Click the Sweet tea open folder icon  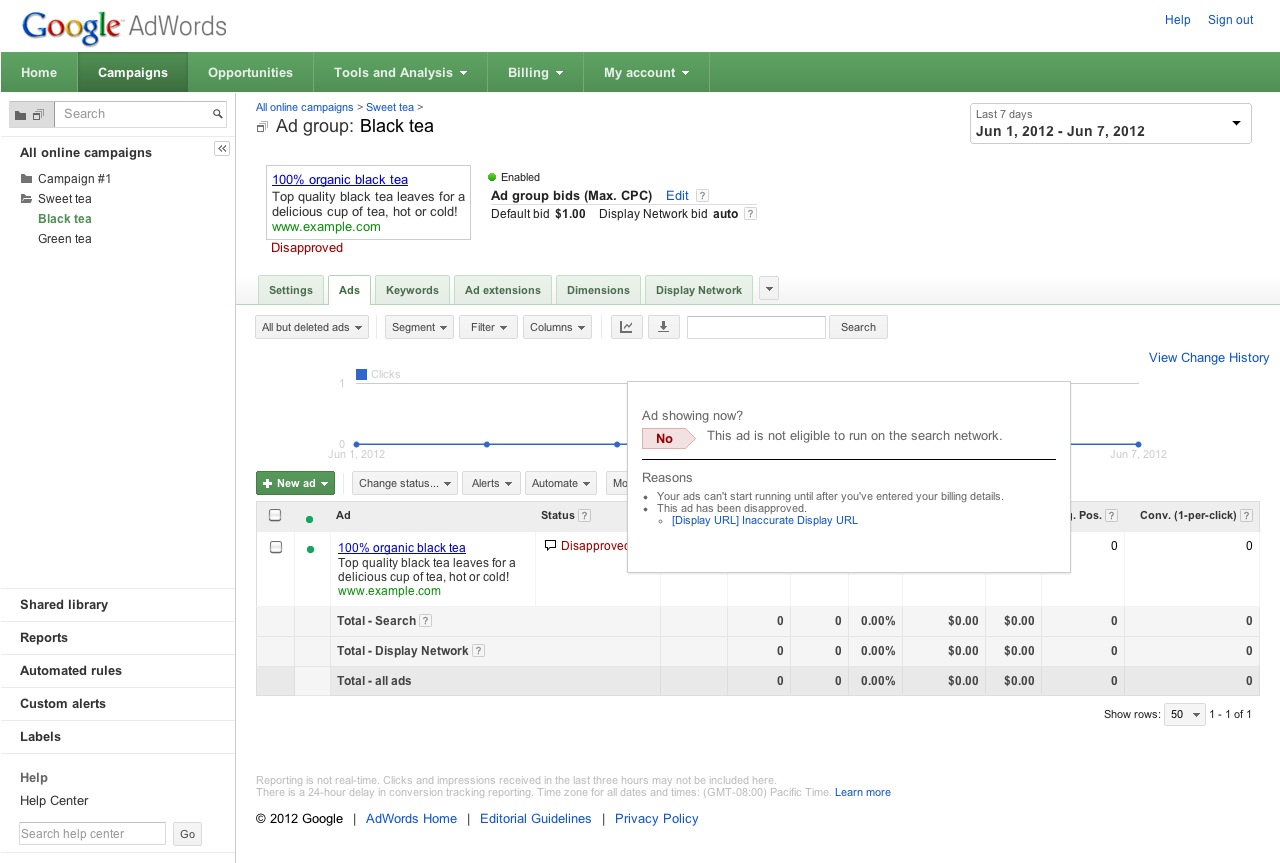point(26,199)
